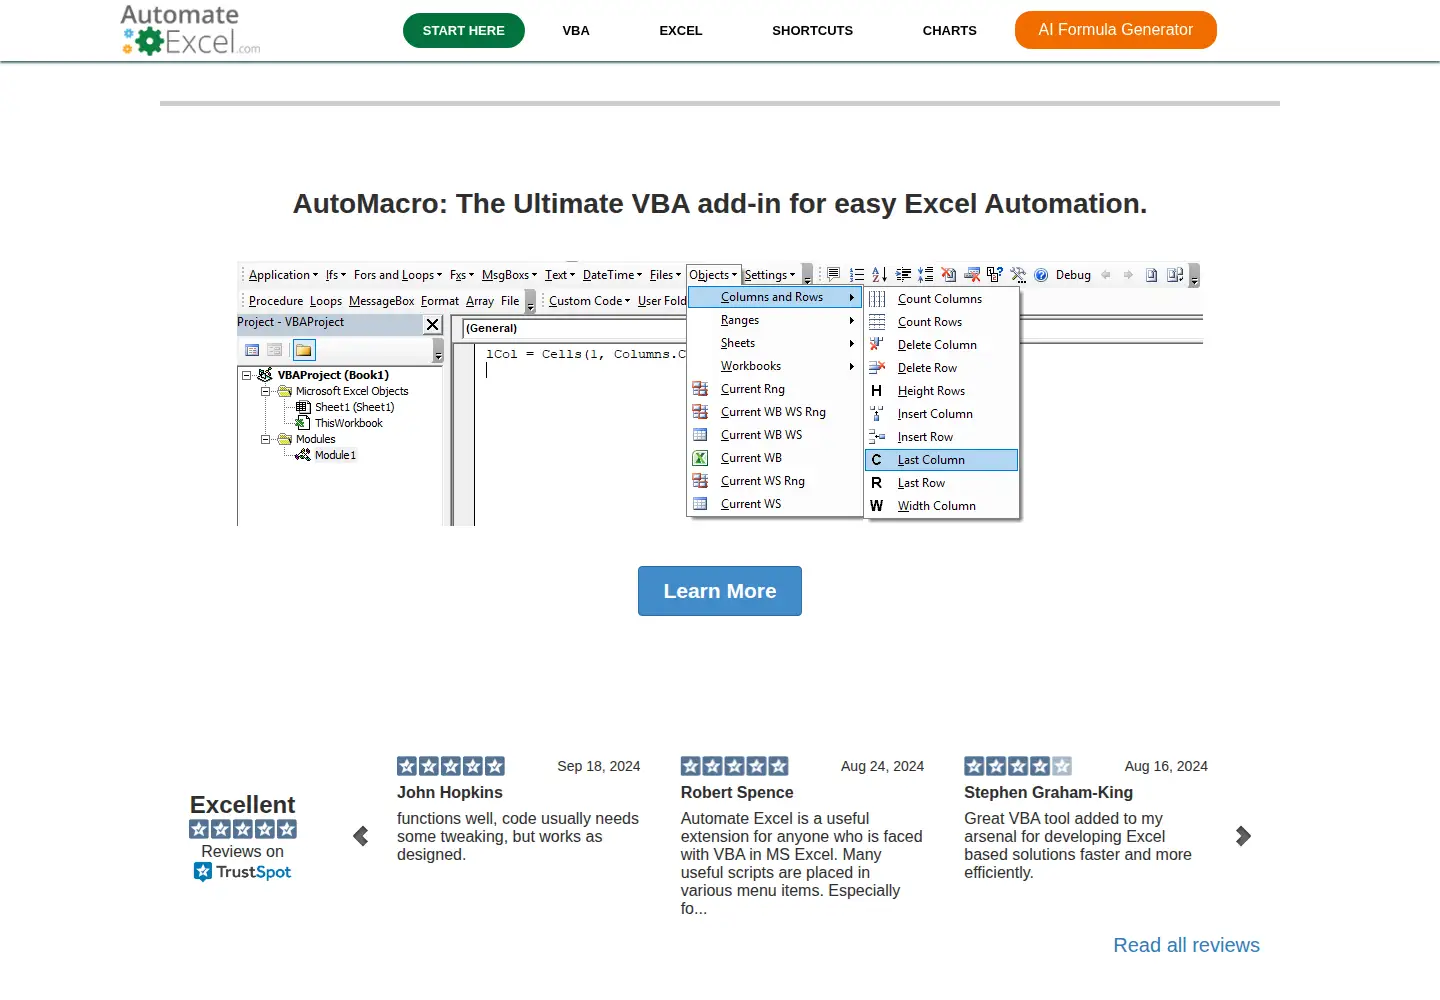Click the comment block speech-bubble icon

[x=834, y=275]
